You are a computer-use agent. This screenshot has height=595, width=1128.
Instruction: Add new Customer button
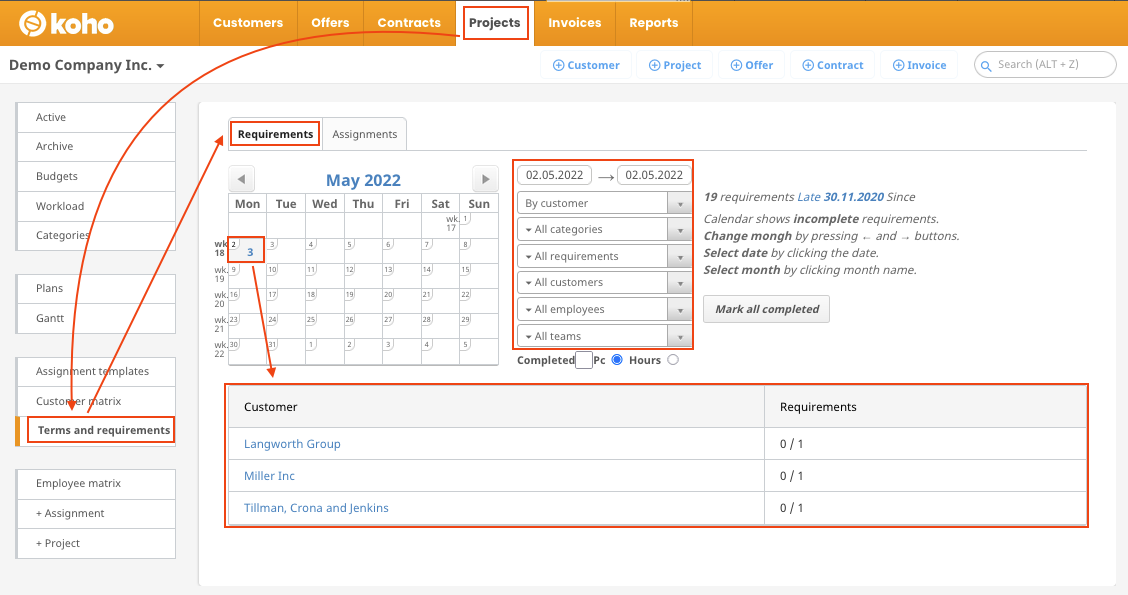tap(586, 65)
